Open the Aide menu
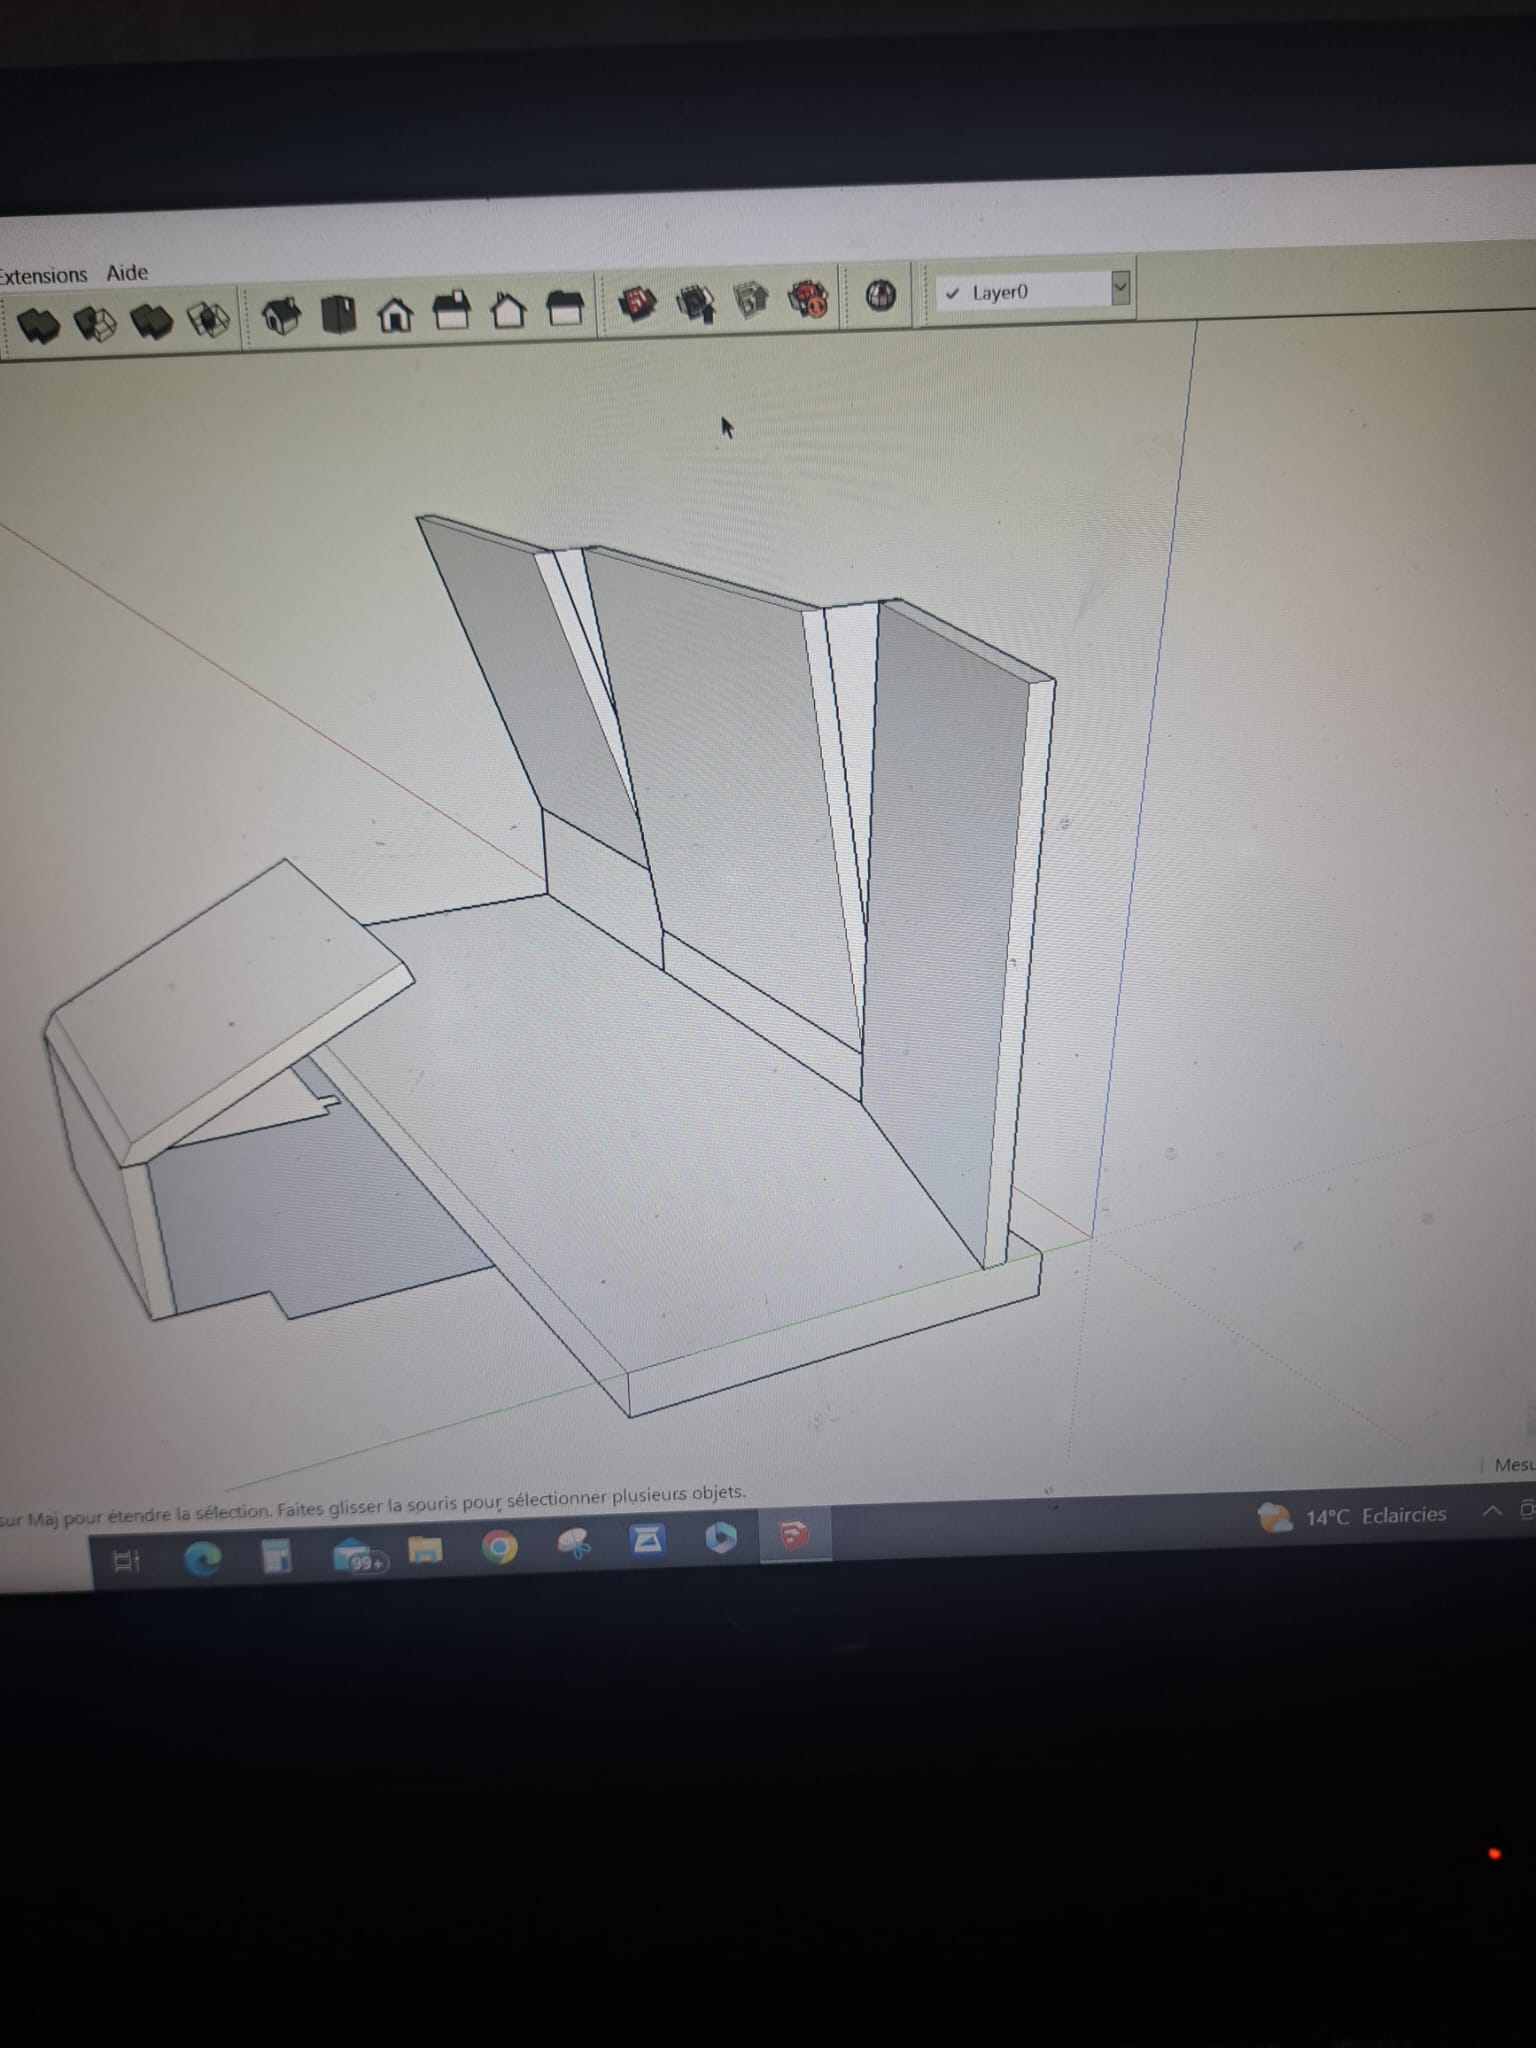 tap(127, 272)
